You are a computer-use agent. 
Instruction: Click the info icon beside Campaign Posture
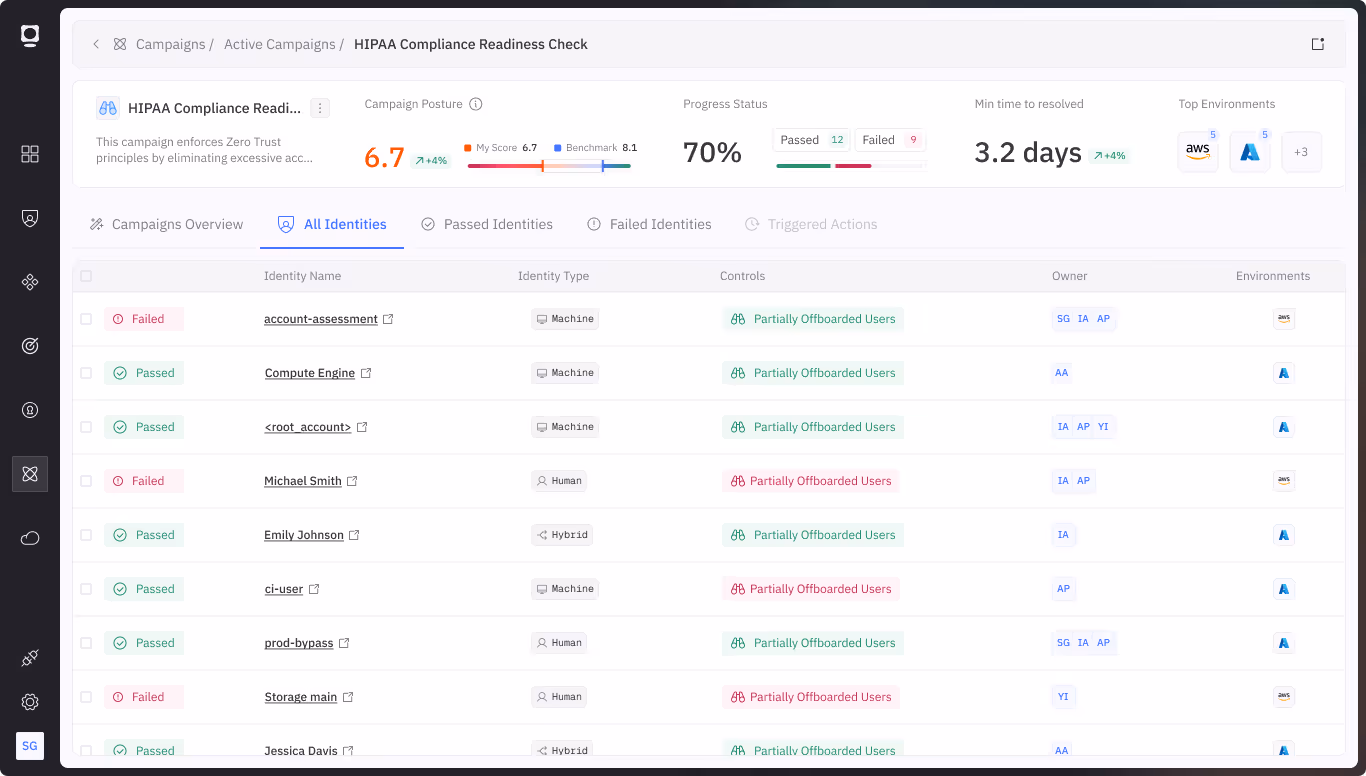[476, 104]
